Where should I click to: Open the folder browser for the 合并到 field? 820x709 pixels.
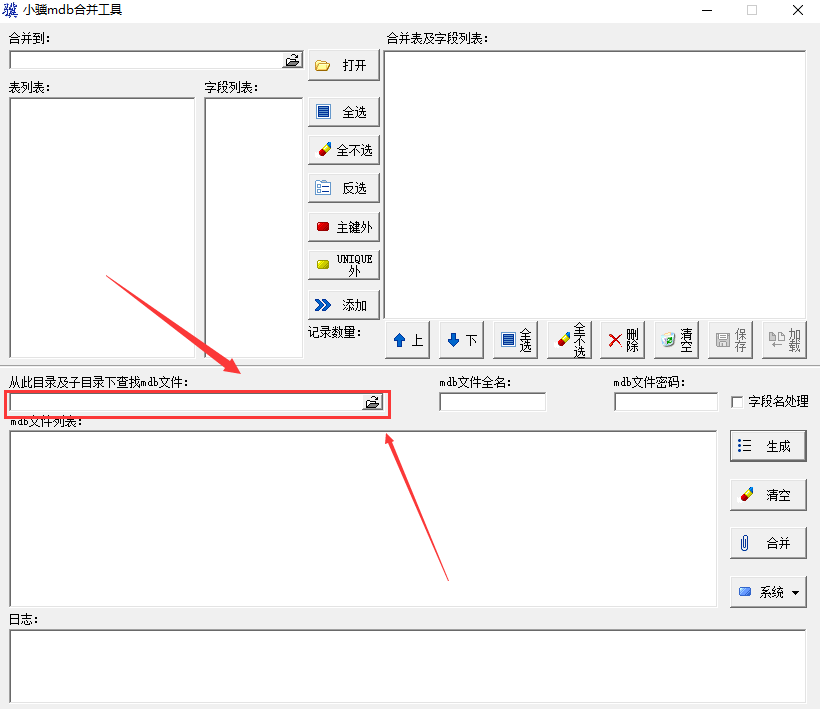(293, 60)
